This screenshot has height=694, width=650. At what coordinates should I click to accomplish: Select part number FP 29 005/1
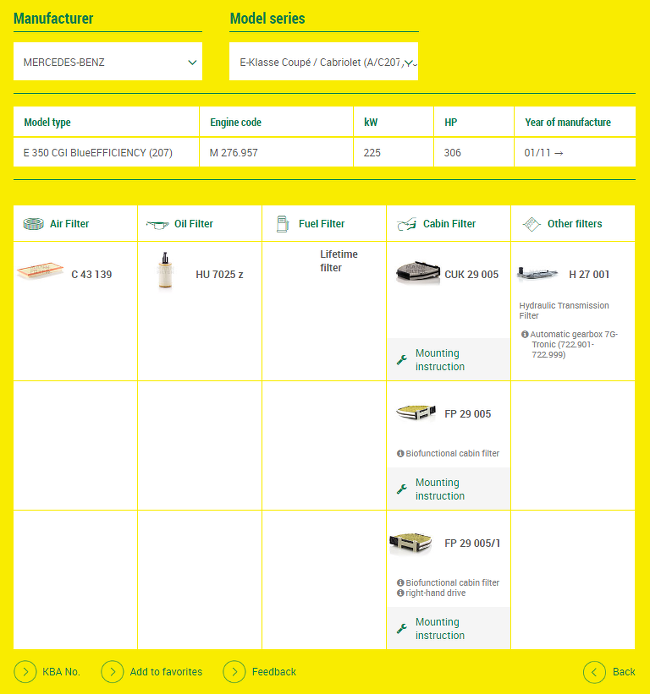click(472, 543)
